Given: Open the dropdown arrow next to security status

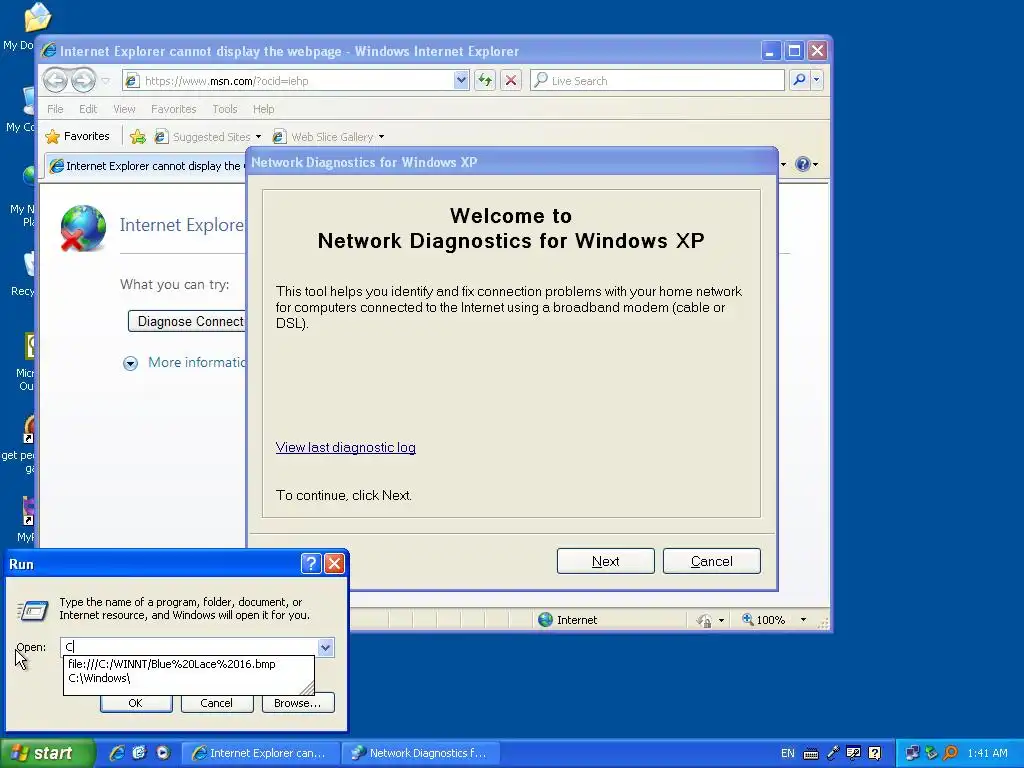Looking at the screenshot, I should pos(721,620).
